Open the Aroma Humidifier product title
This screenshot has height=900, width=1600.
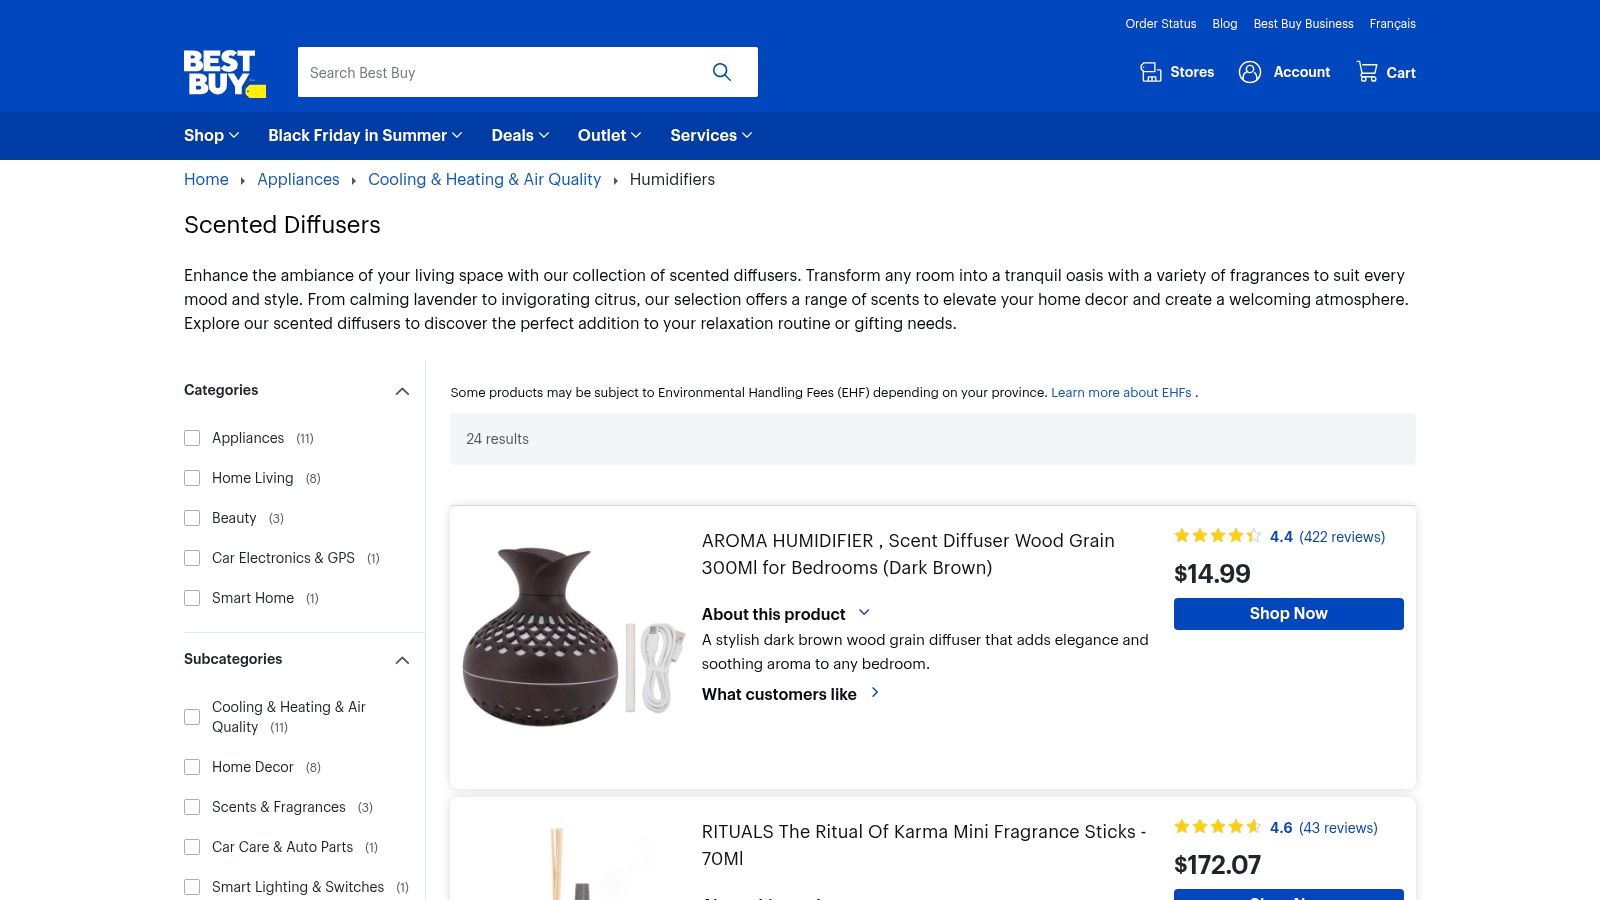908,554
